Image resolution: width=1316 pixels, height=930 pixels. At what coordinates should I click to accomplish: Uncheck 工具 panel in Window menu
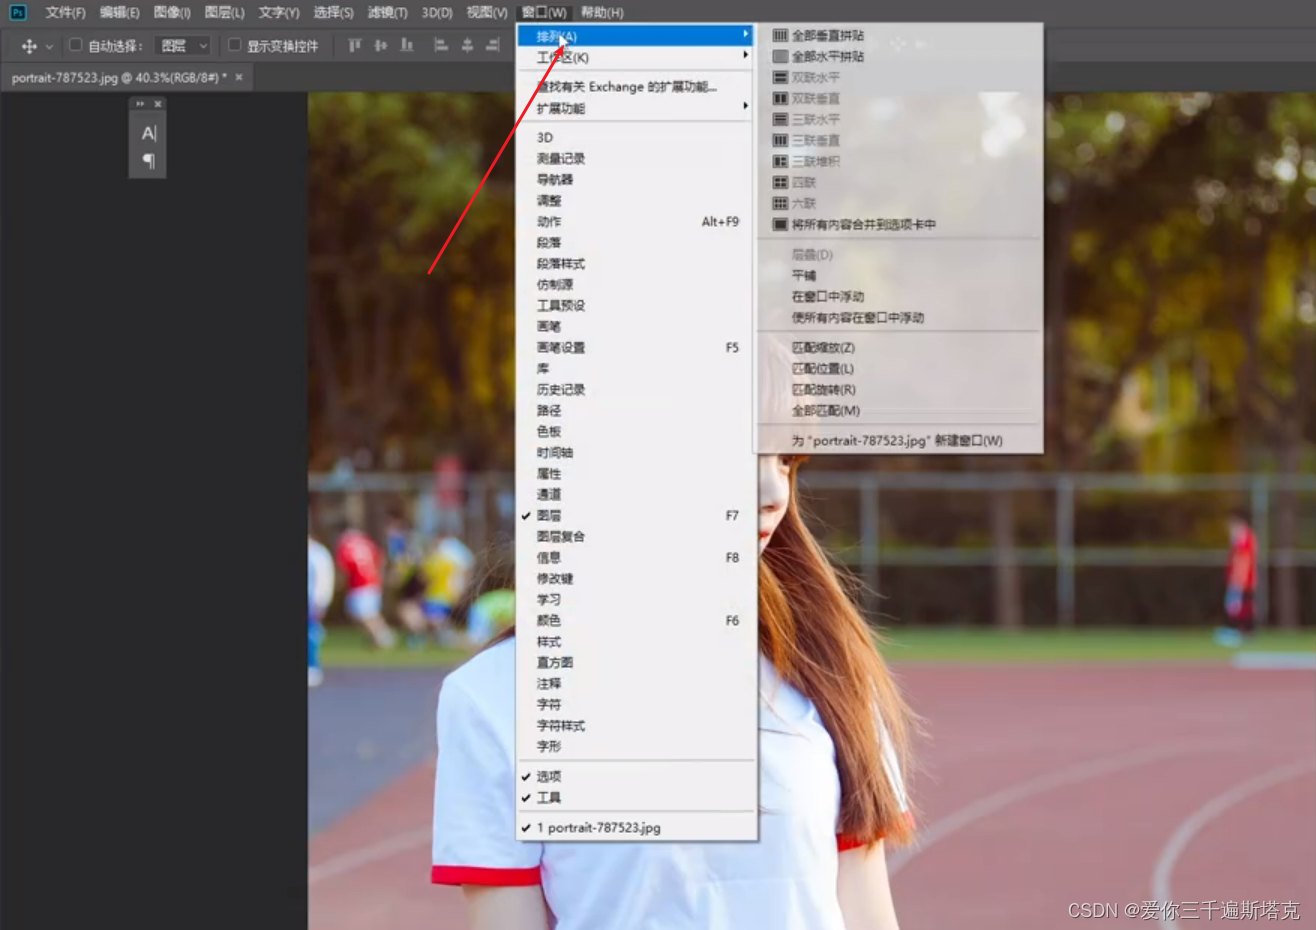coord(636,797)
